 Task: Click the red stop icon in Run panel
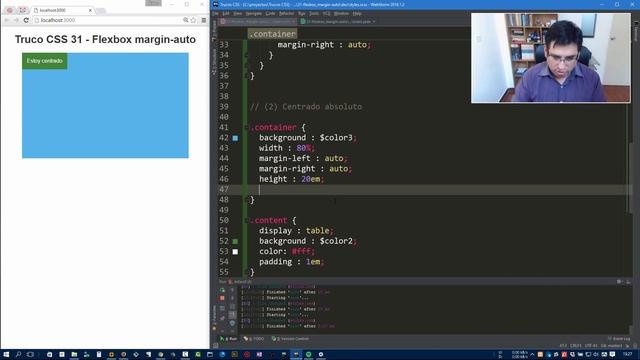pos(222,298)
